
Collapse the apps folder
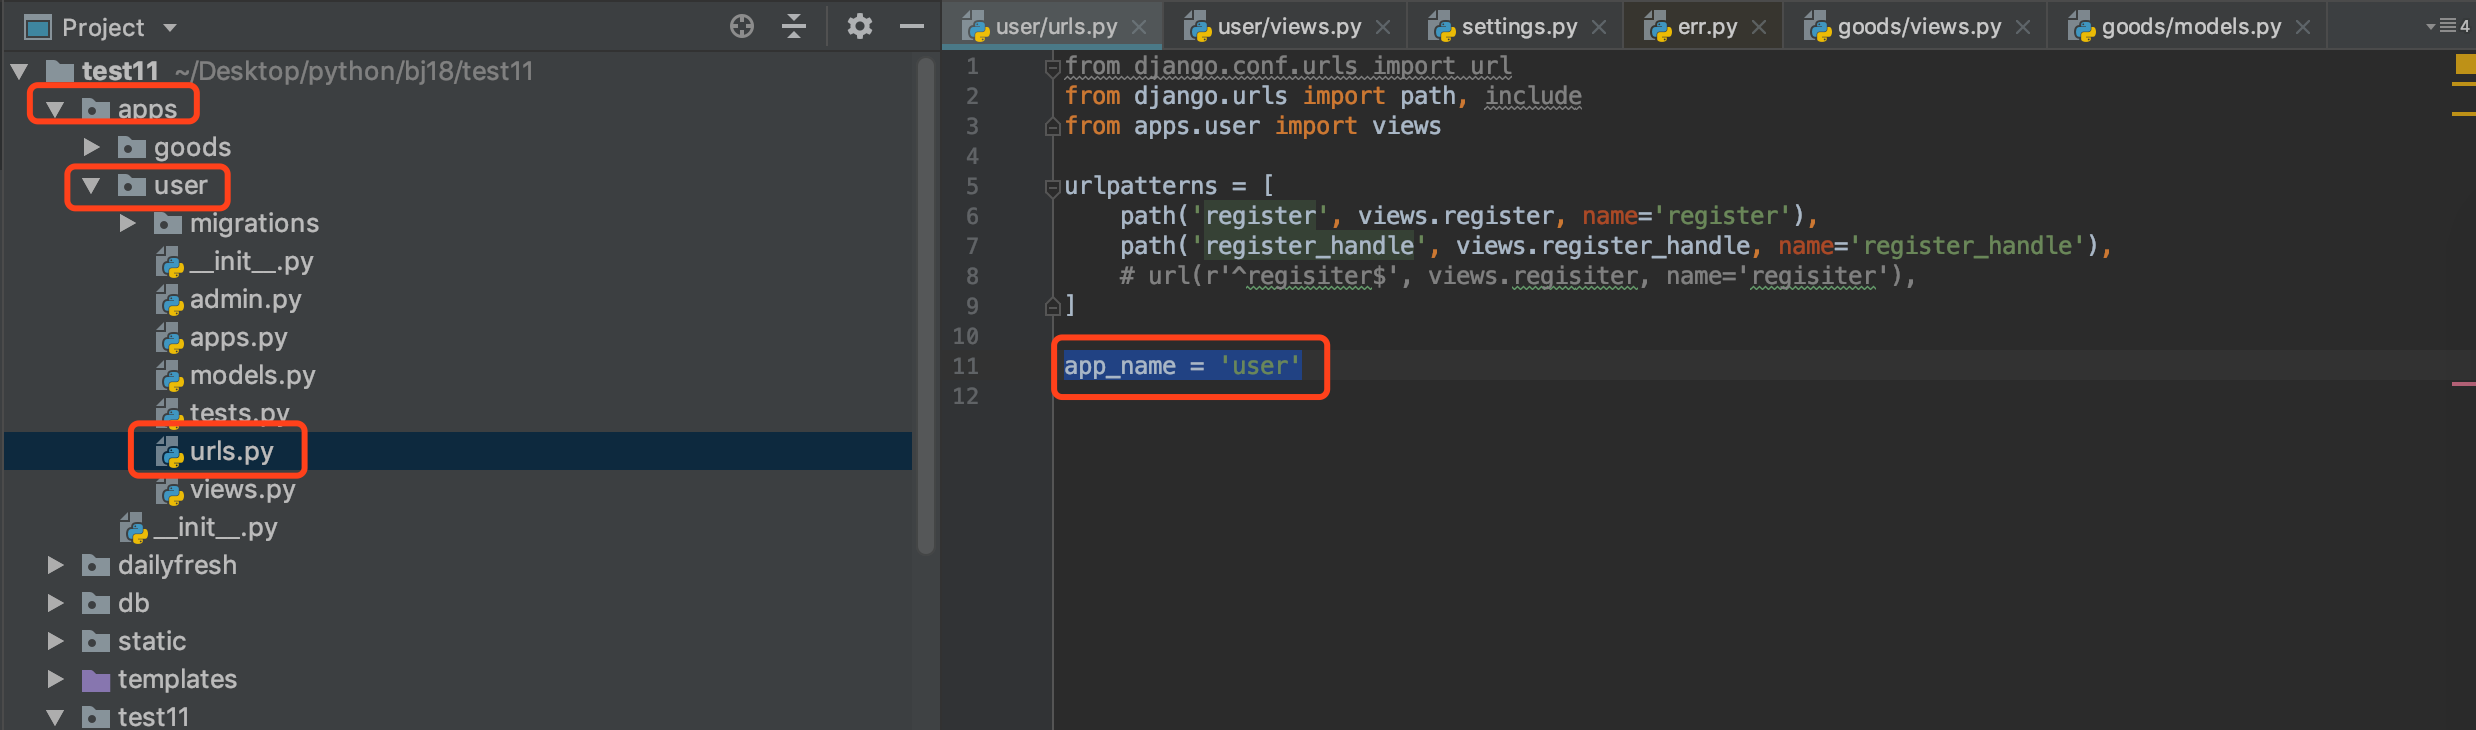pyautogui.click(x=55, y=109)
